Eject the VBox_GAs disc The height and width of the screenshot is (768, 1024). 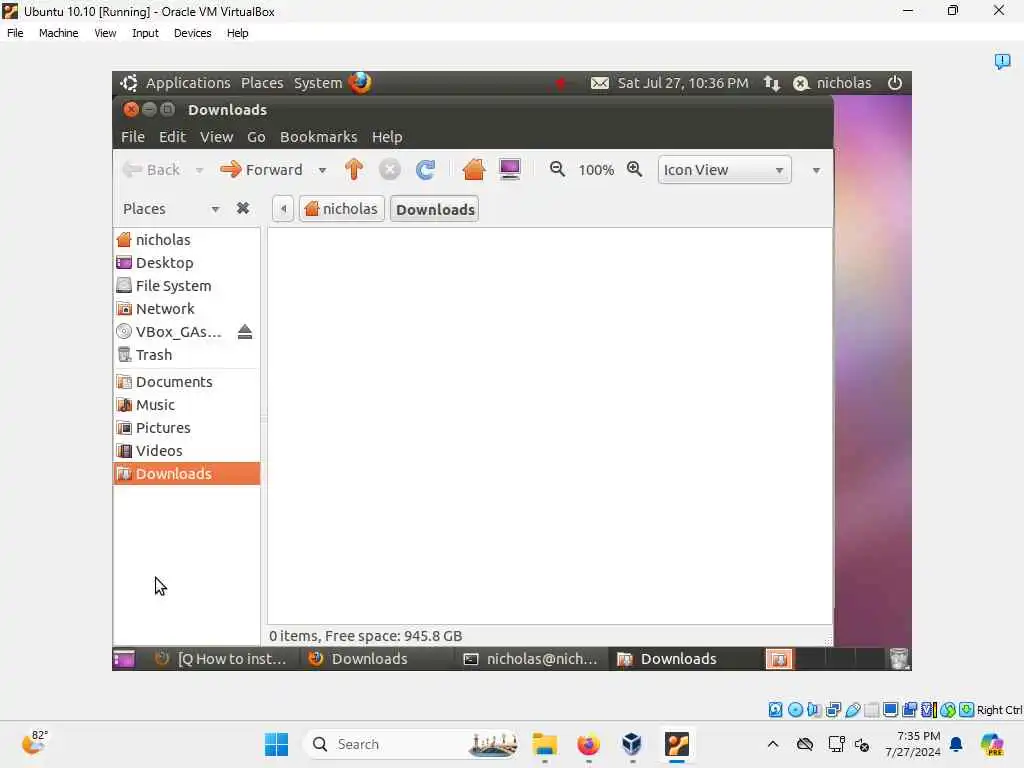point(245,332)
